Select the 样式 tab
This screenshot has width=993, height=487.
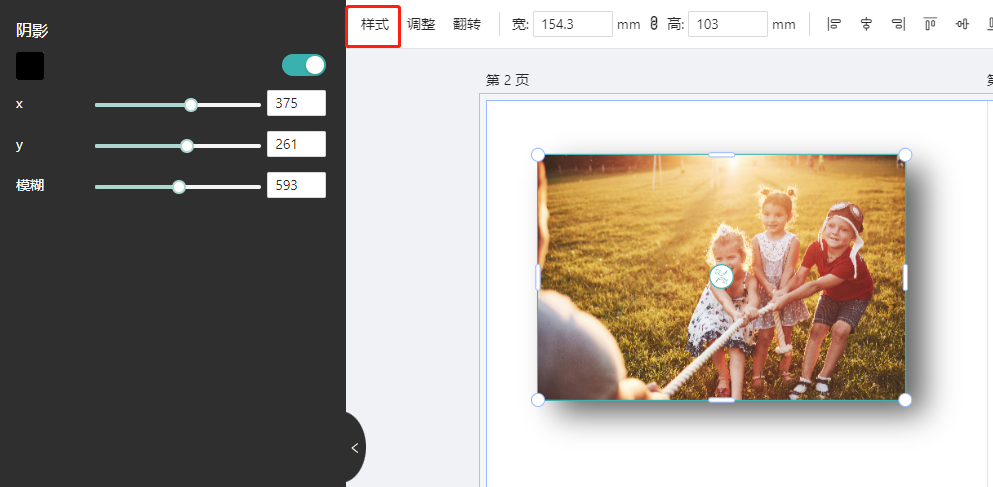click(374, 25)
